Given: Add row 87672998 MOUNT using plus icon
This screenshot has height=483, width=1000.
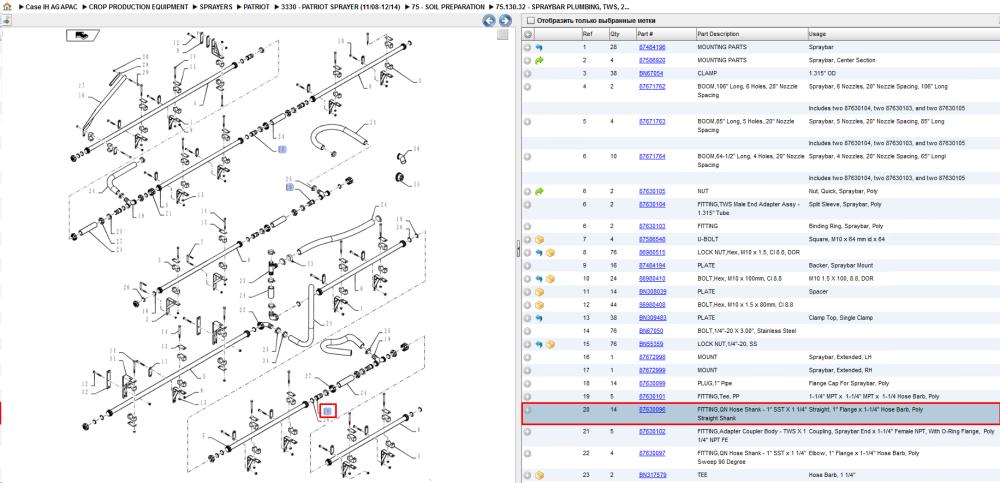Looking at the screenshot, I should click(527, 357).
